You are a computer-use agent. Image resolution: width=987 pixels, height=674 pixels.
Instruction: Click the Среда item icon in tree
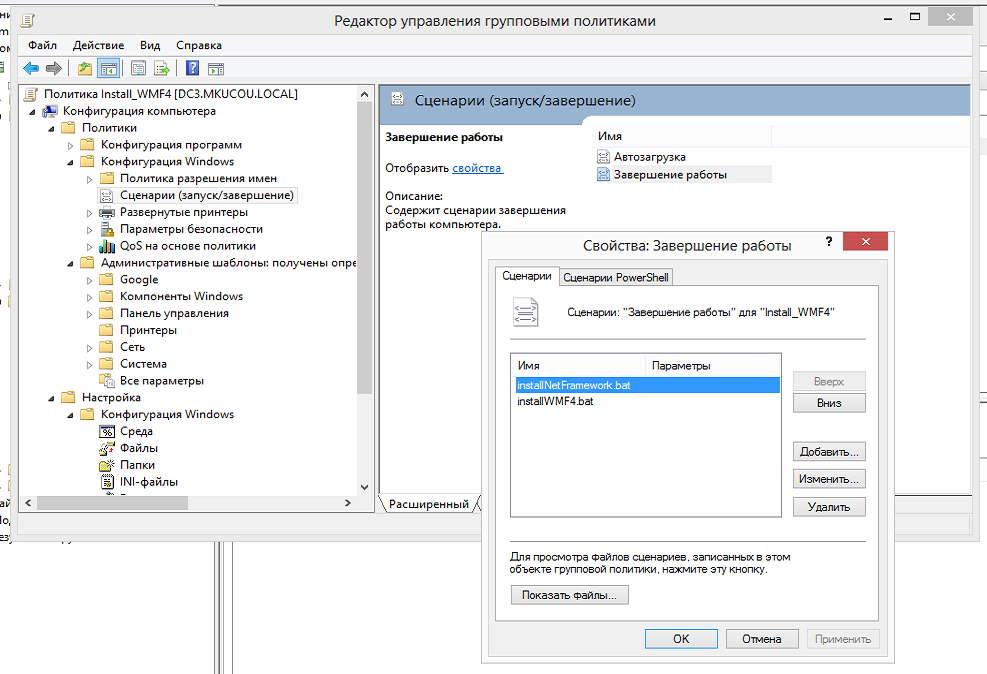(x=107, y=432)
